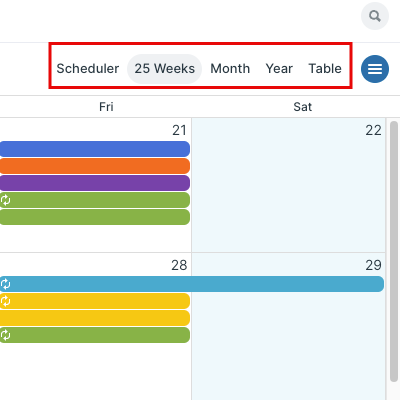Click the date number 29
Viewport: 400px width, 400px height.
coord(373,265)
